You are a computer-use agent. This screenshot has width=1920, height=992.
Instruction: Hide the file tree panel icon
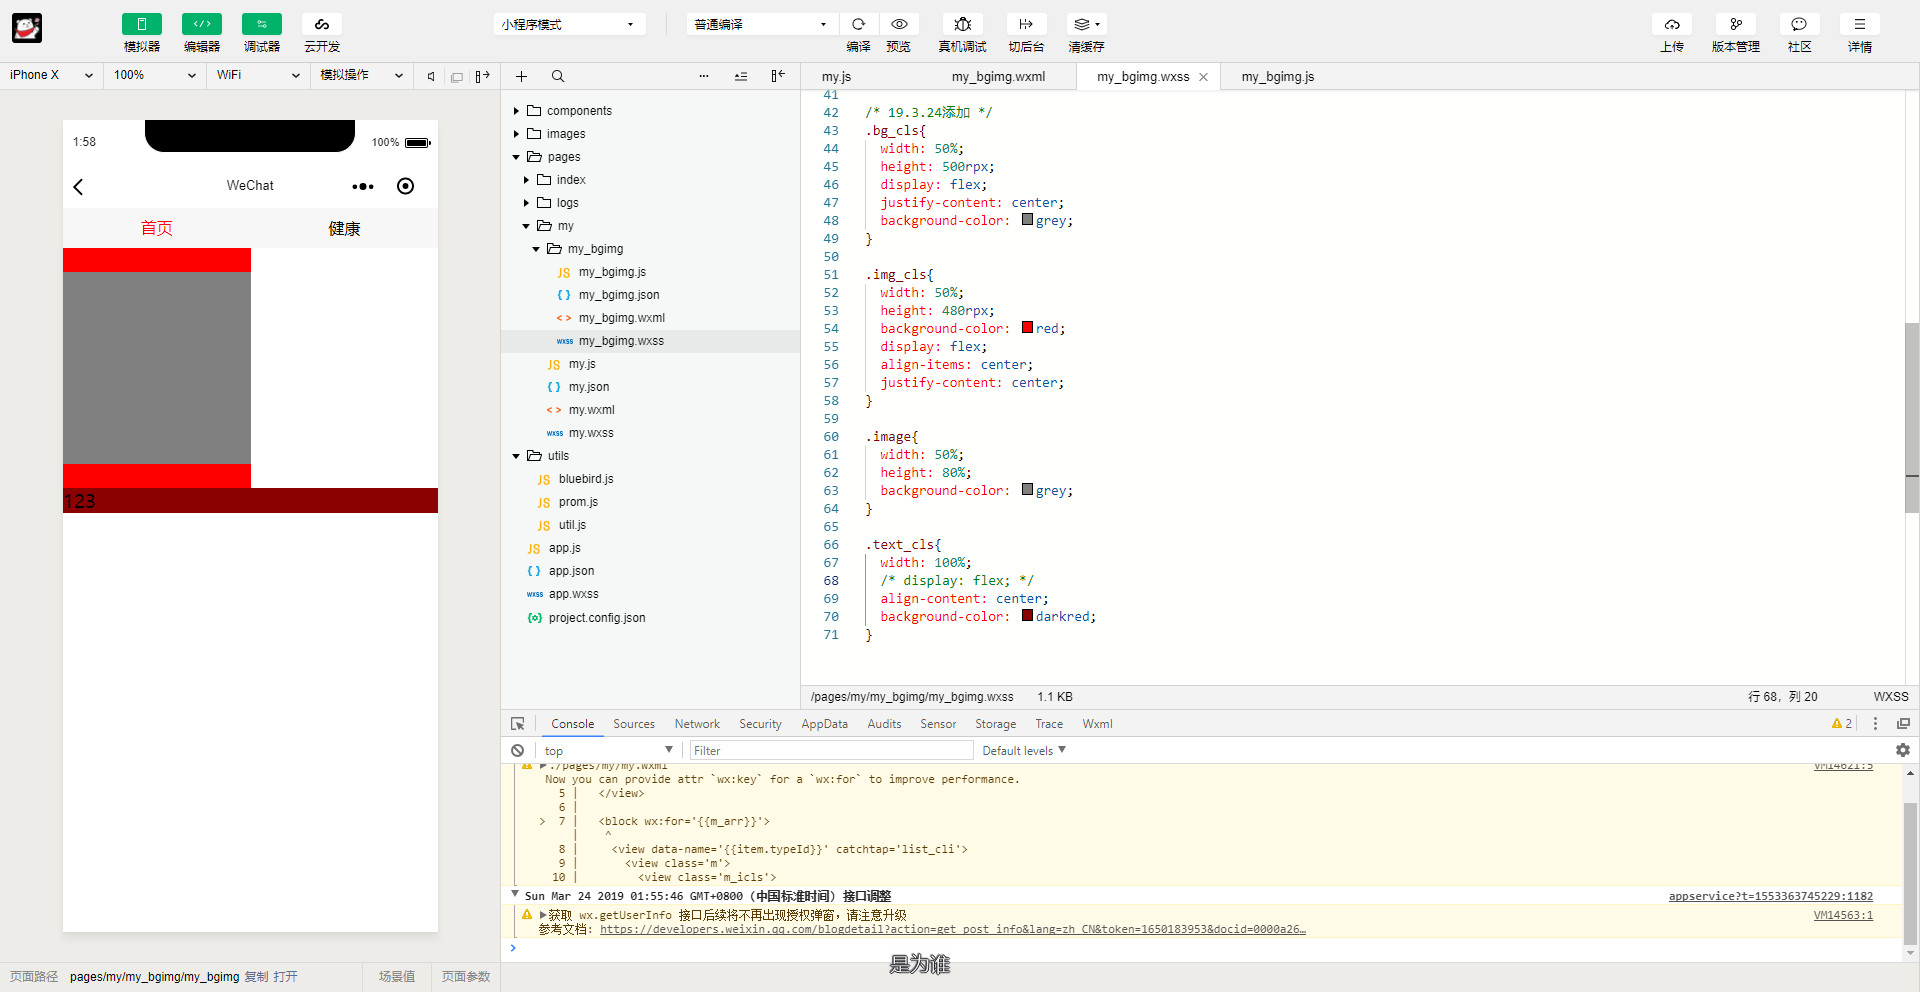tap(778, 76)
